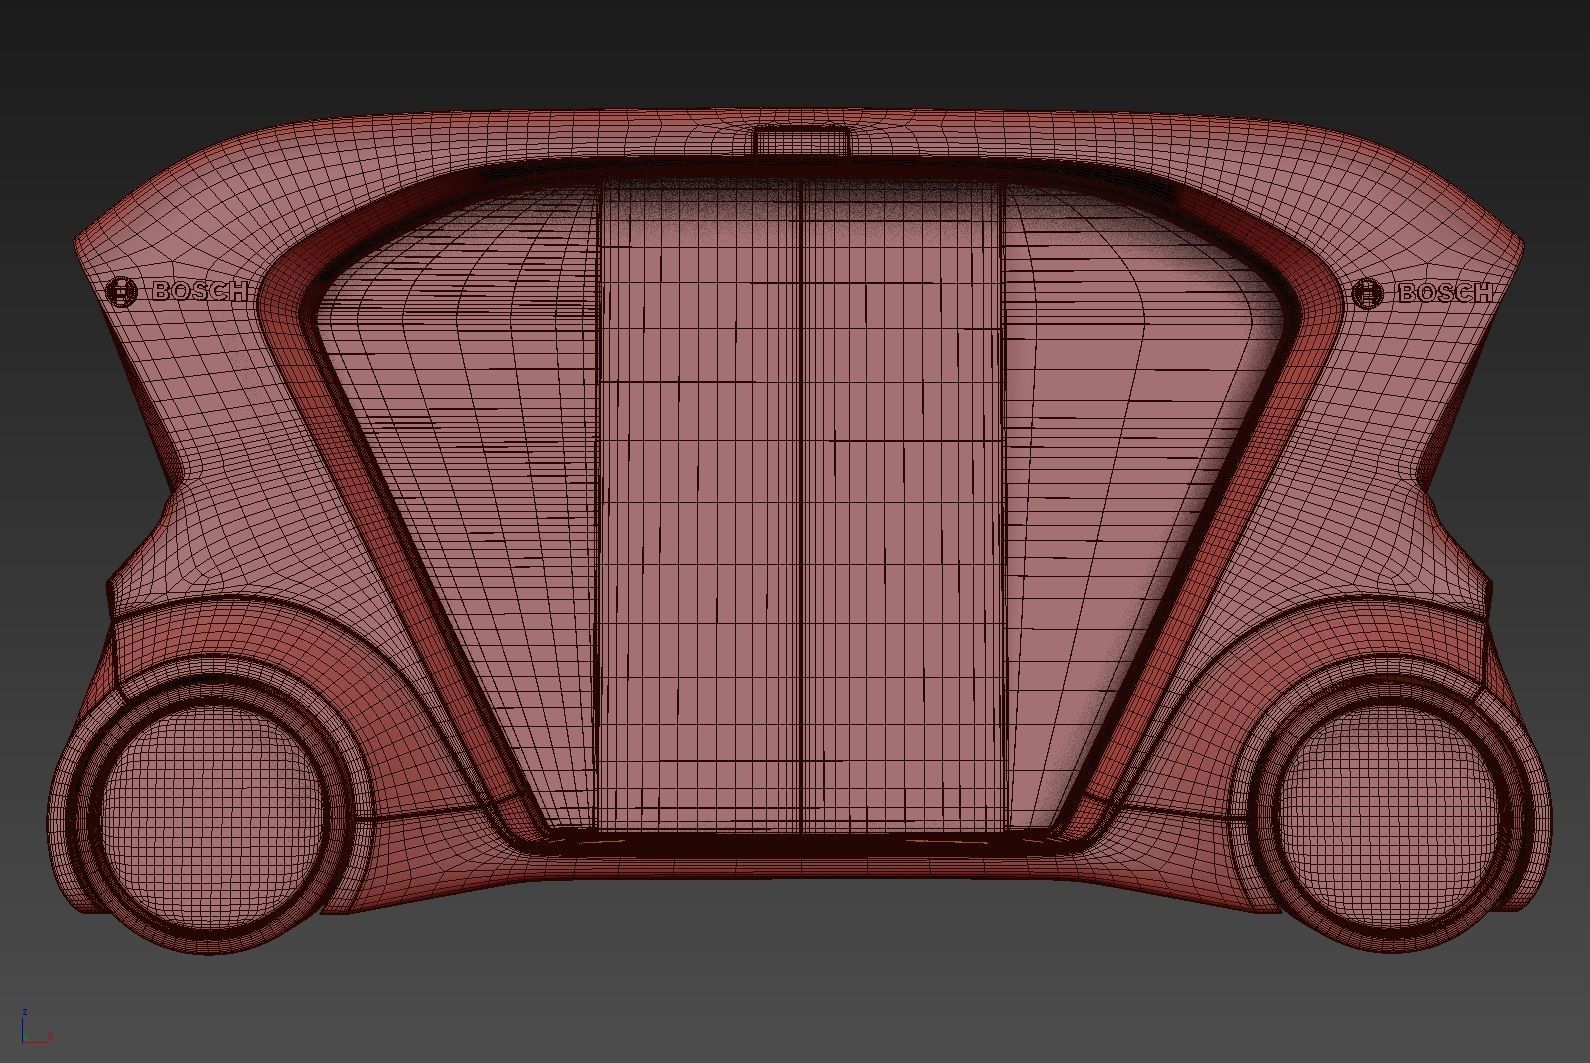Click the right Bosch circular emblem
The width and height of the screenshot is (1590, 1063).
click(1367, 294)
